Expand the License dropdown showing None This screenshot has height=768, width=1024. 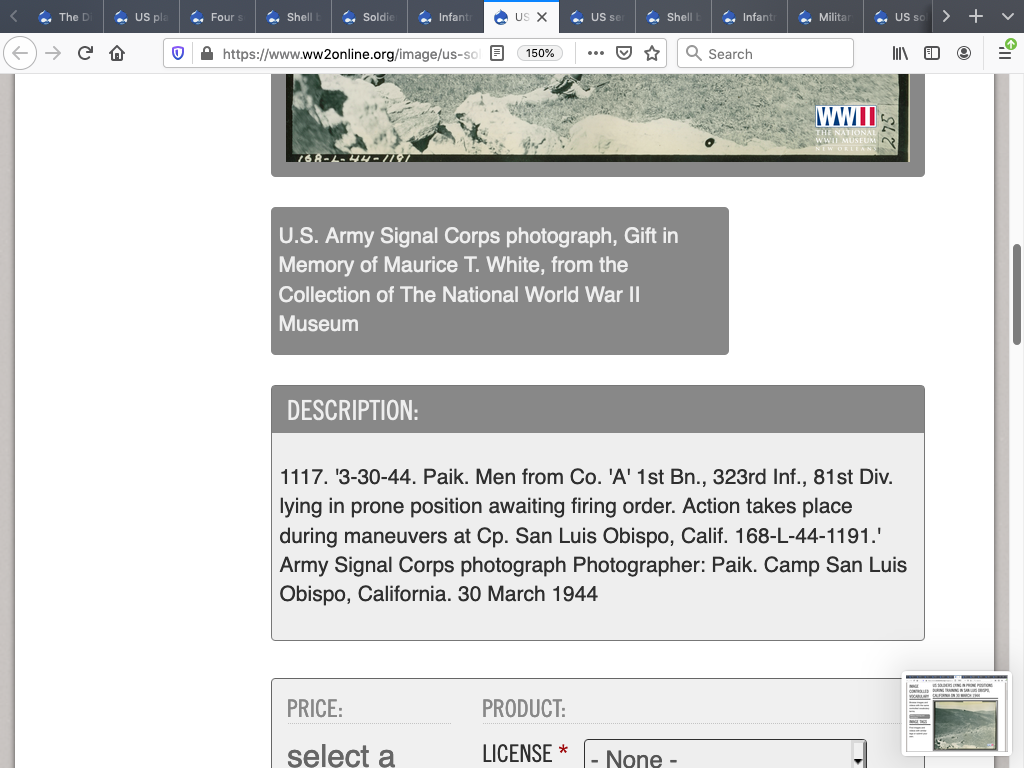tap(724, 757)
